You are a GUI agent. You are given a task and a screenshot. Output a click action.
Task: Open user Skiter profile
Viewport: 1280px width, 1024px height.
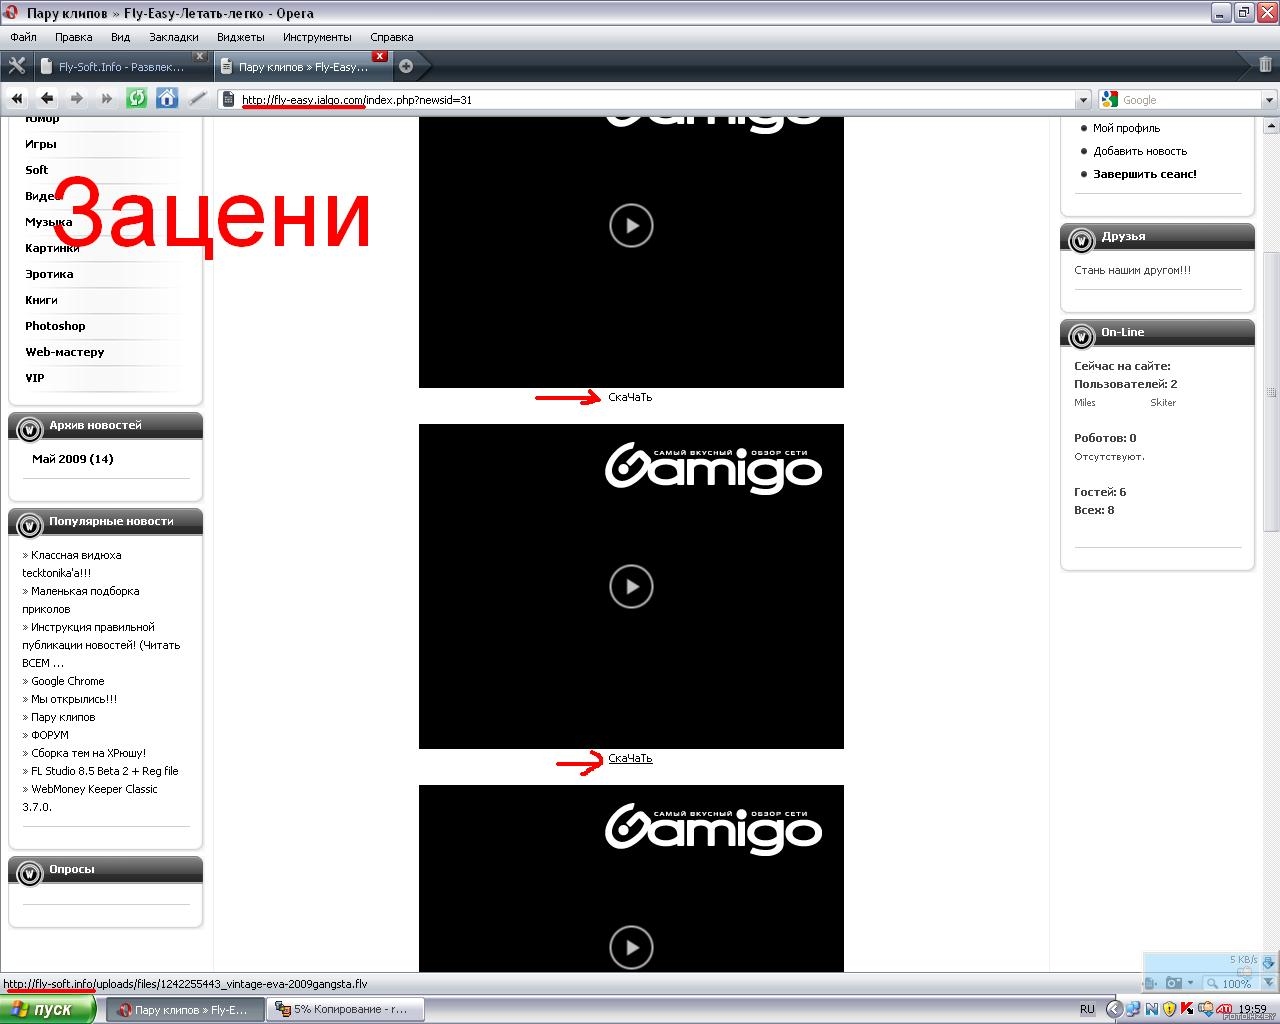click(1163, 403)
